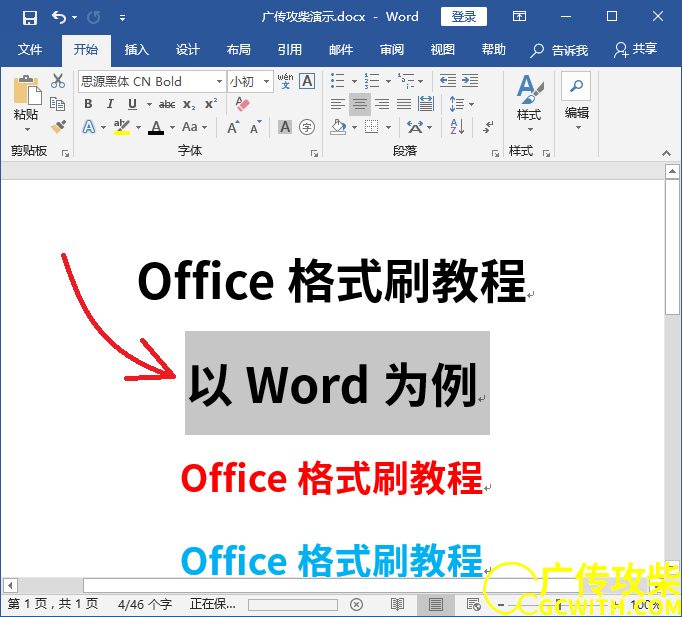Open the undo history dropdown arrow
This screenshot has width=682, height=617.
pos(74,17)
